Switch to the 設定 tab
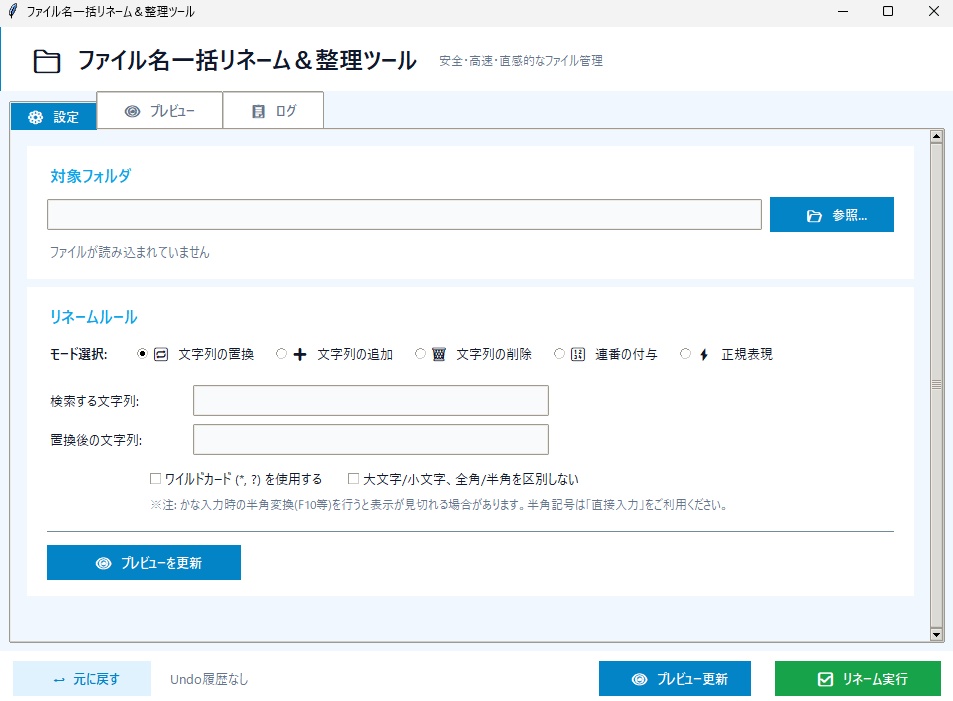 (53, 117)
